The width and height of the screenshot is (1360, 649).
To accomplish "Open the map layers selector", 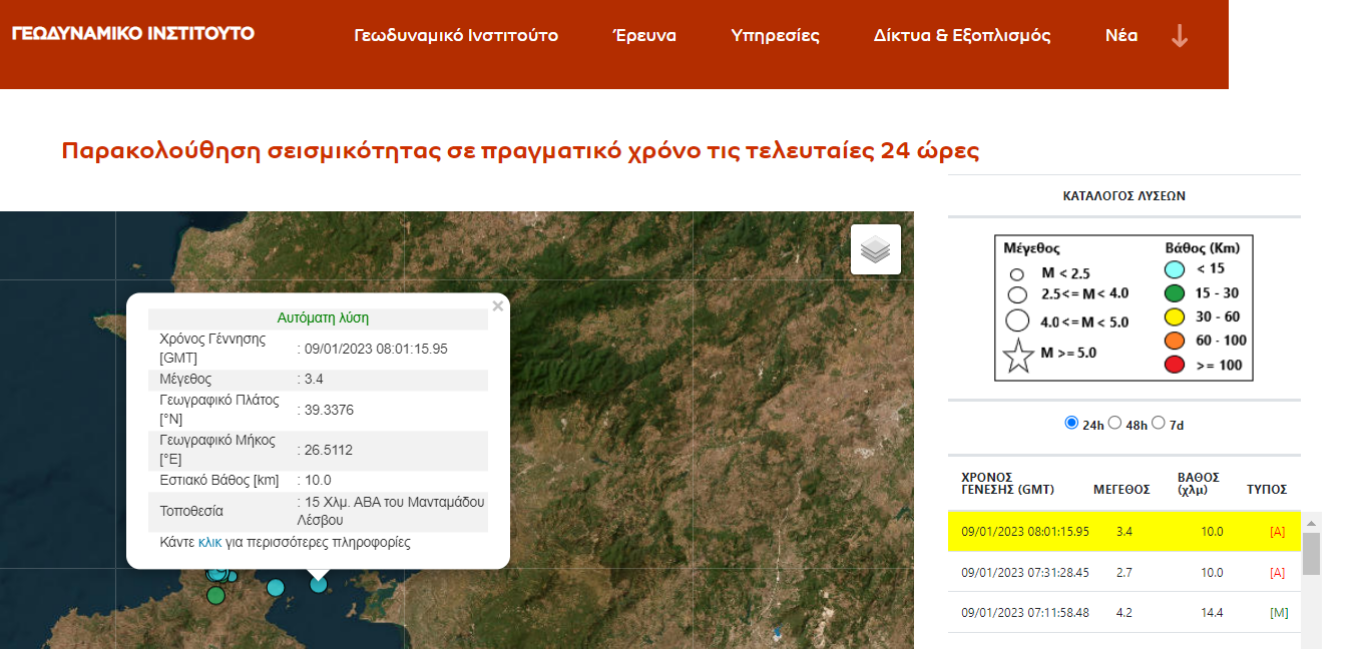I will (875, 249).
